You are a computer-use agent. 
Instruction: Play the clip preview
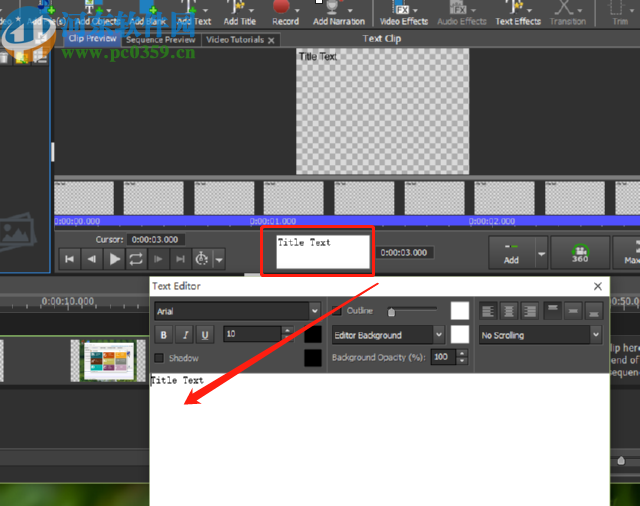(114, 259)
